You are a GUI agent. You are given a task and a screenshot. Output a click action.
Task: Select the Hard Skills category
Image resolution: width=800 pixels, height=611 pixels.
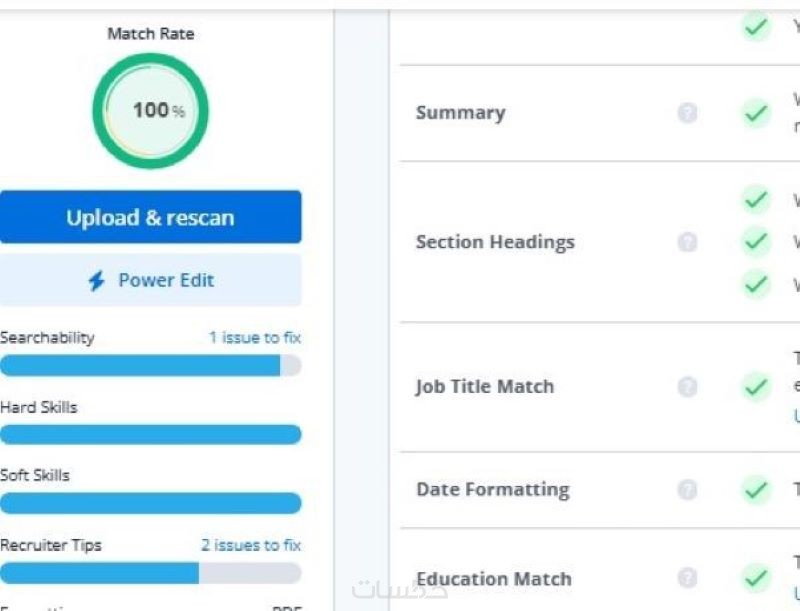pos(39,408)
